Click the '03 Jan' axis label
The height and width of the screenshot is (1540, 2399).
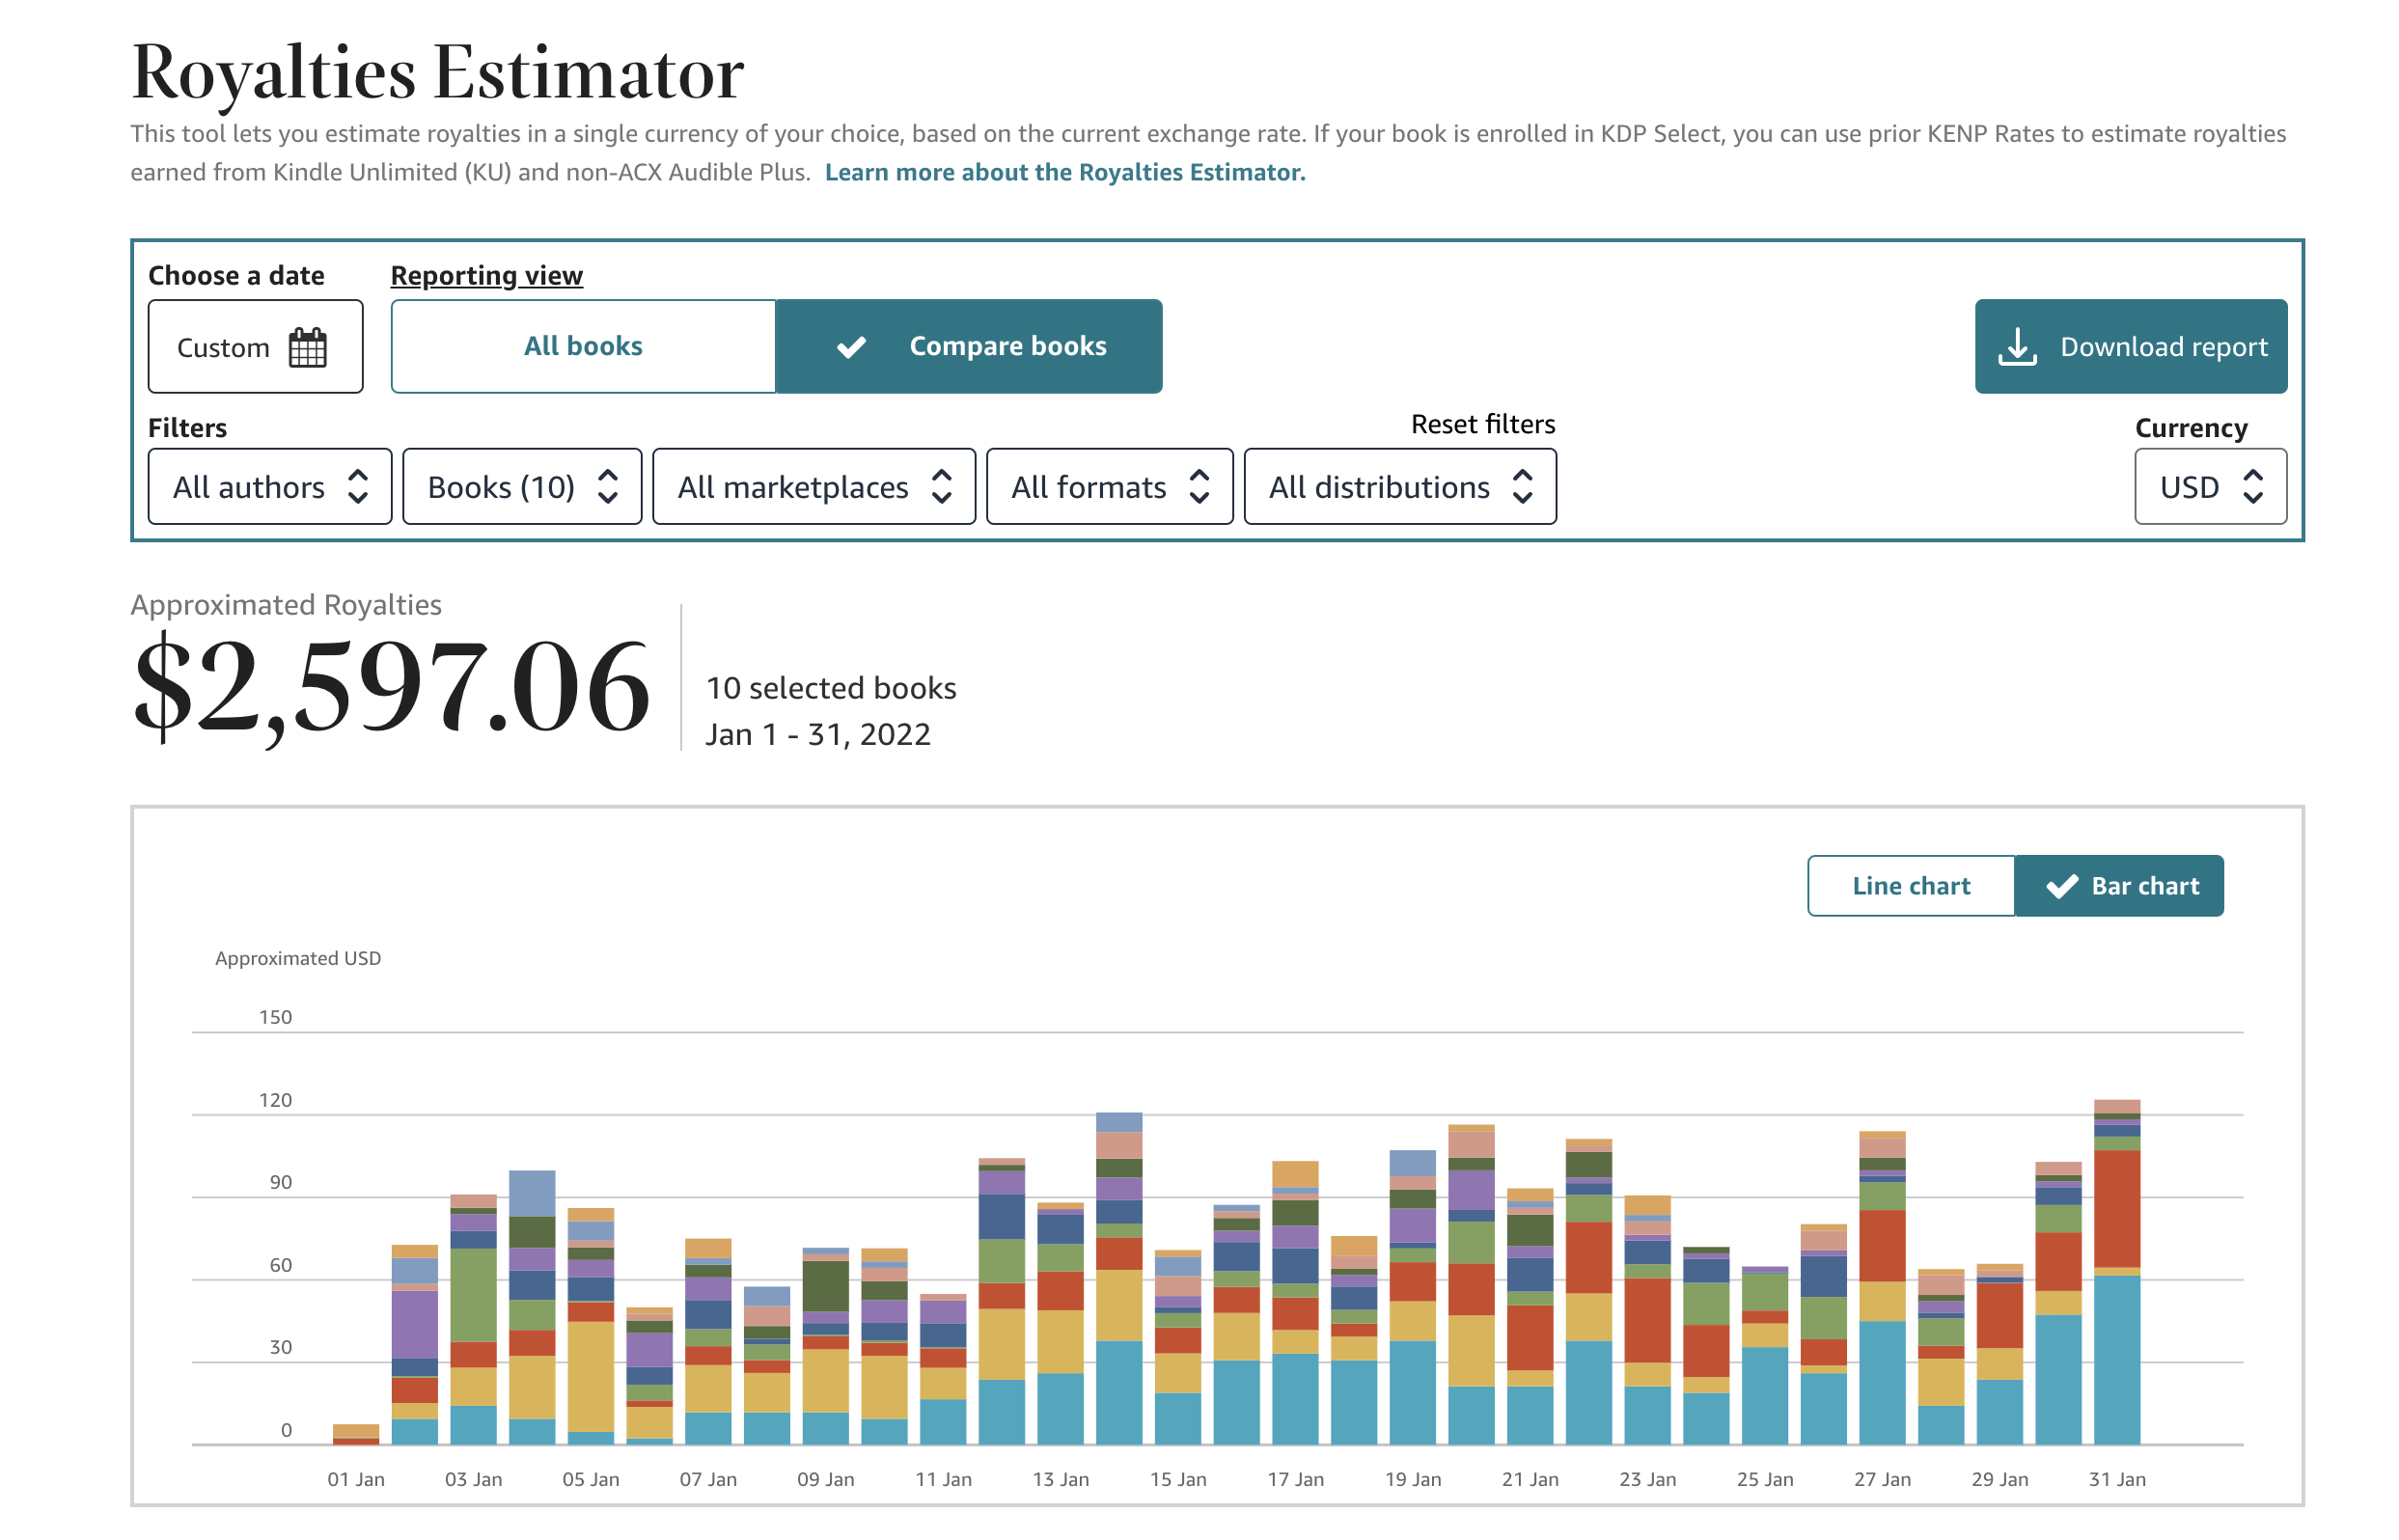click(473, 1480)
